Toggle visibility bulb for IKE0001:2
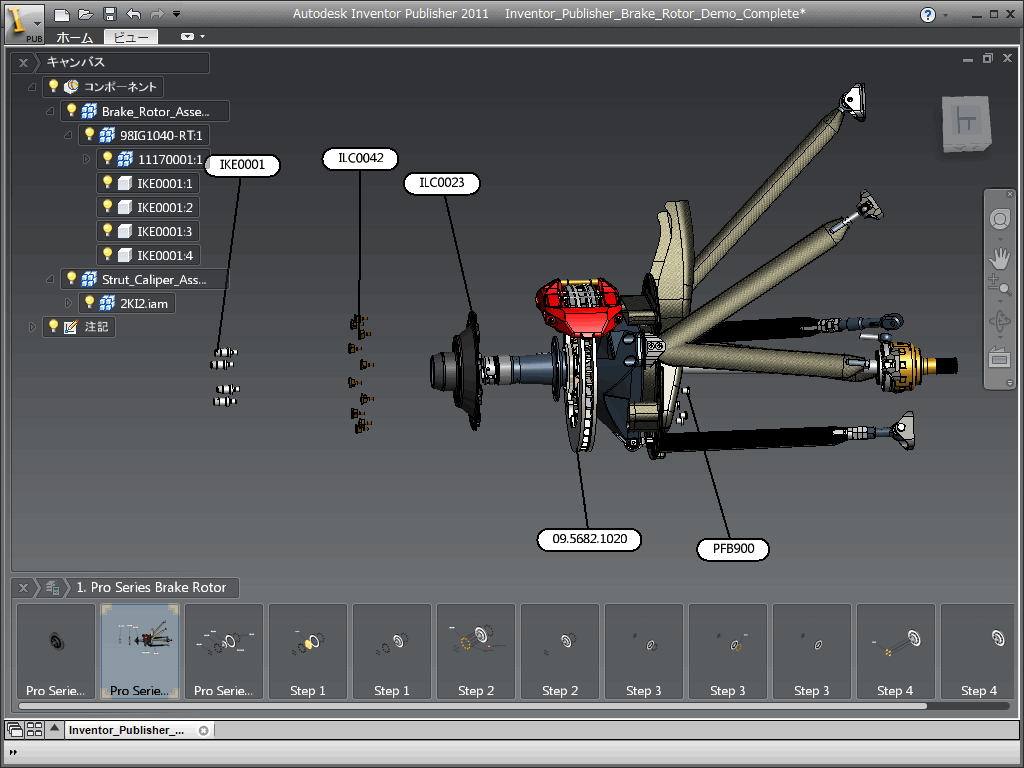Screen dimensions: 1024x768 (108, 206)
